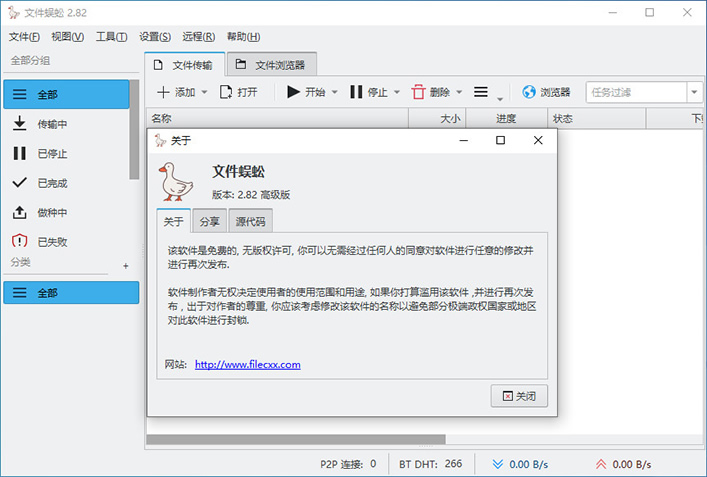Viewport: 707px width, 477px height.
Task: Open the hamburger list menu icon in toolbar
Action: pos(481,92)
